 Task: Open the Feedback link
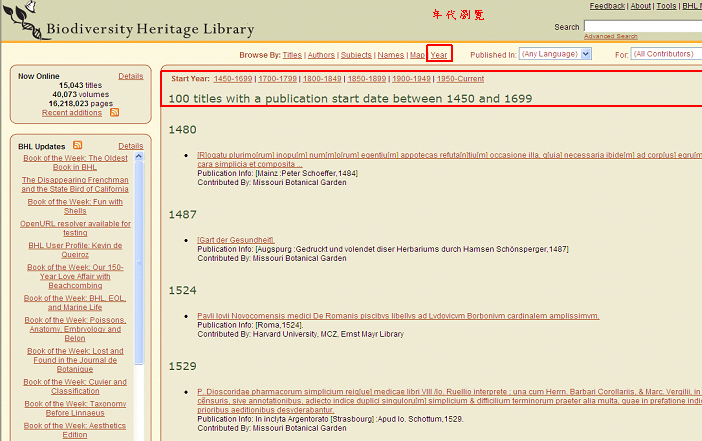(x=607, y=6)
